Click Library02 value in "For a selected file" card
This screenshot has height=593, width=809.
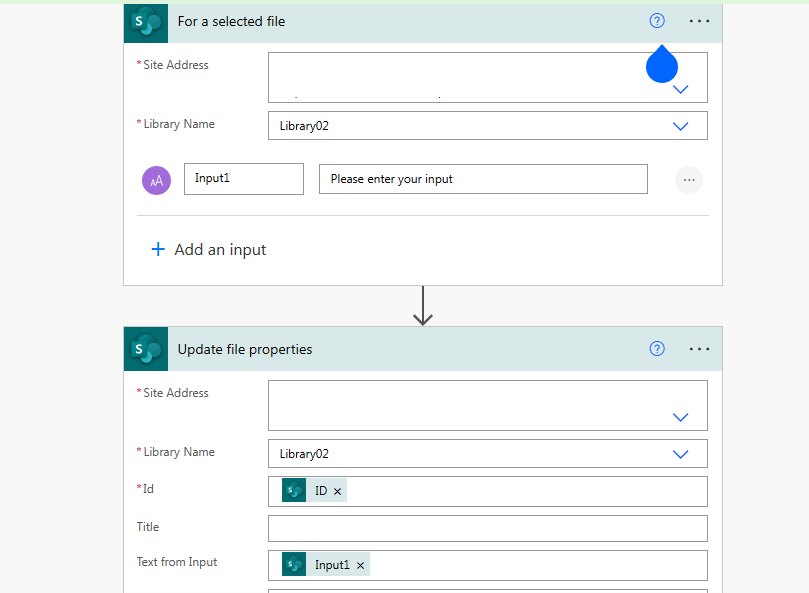pos(304,126)
